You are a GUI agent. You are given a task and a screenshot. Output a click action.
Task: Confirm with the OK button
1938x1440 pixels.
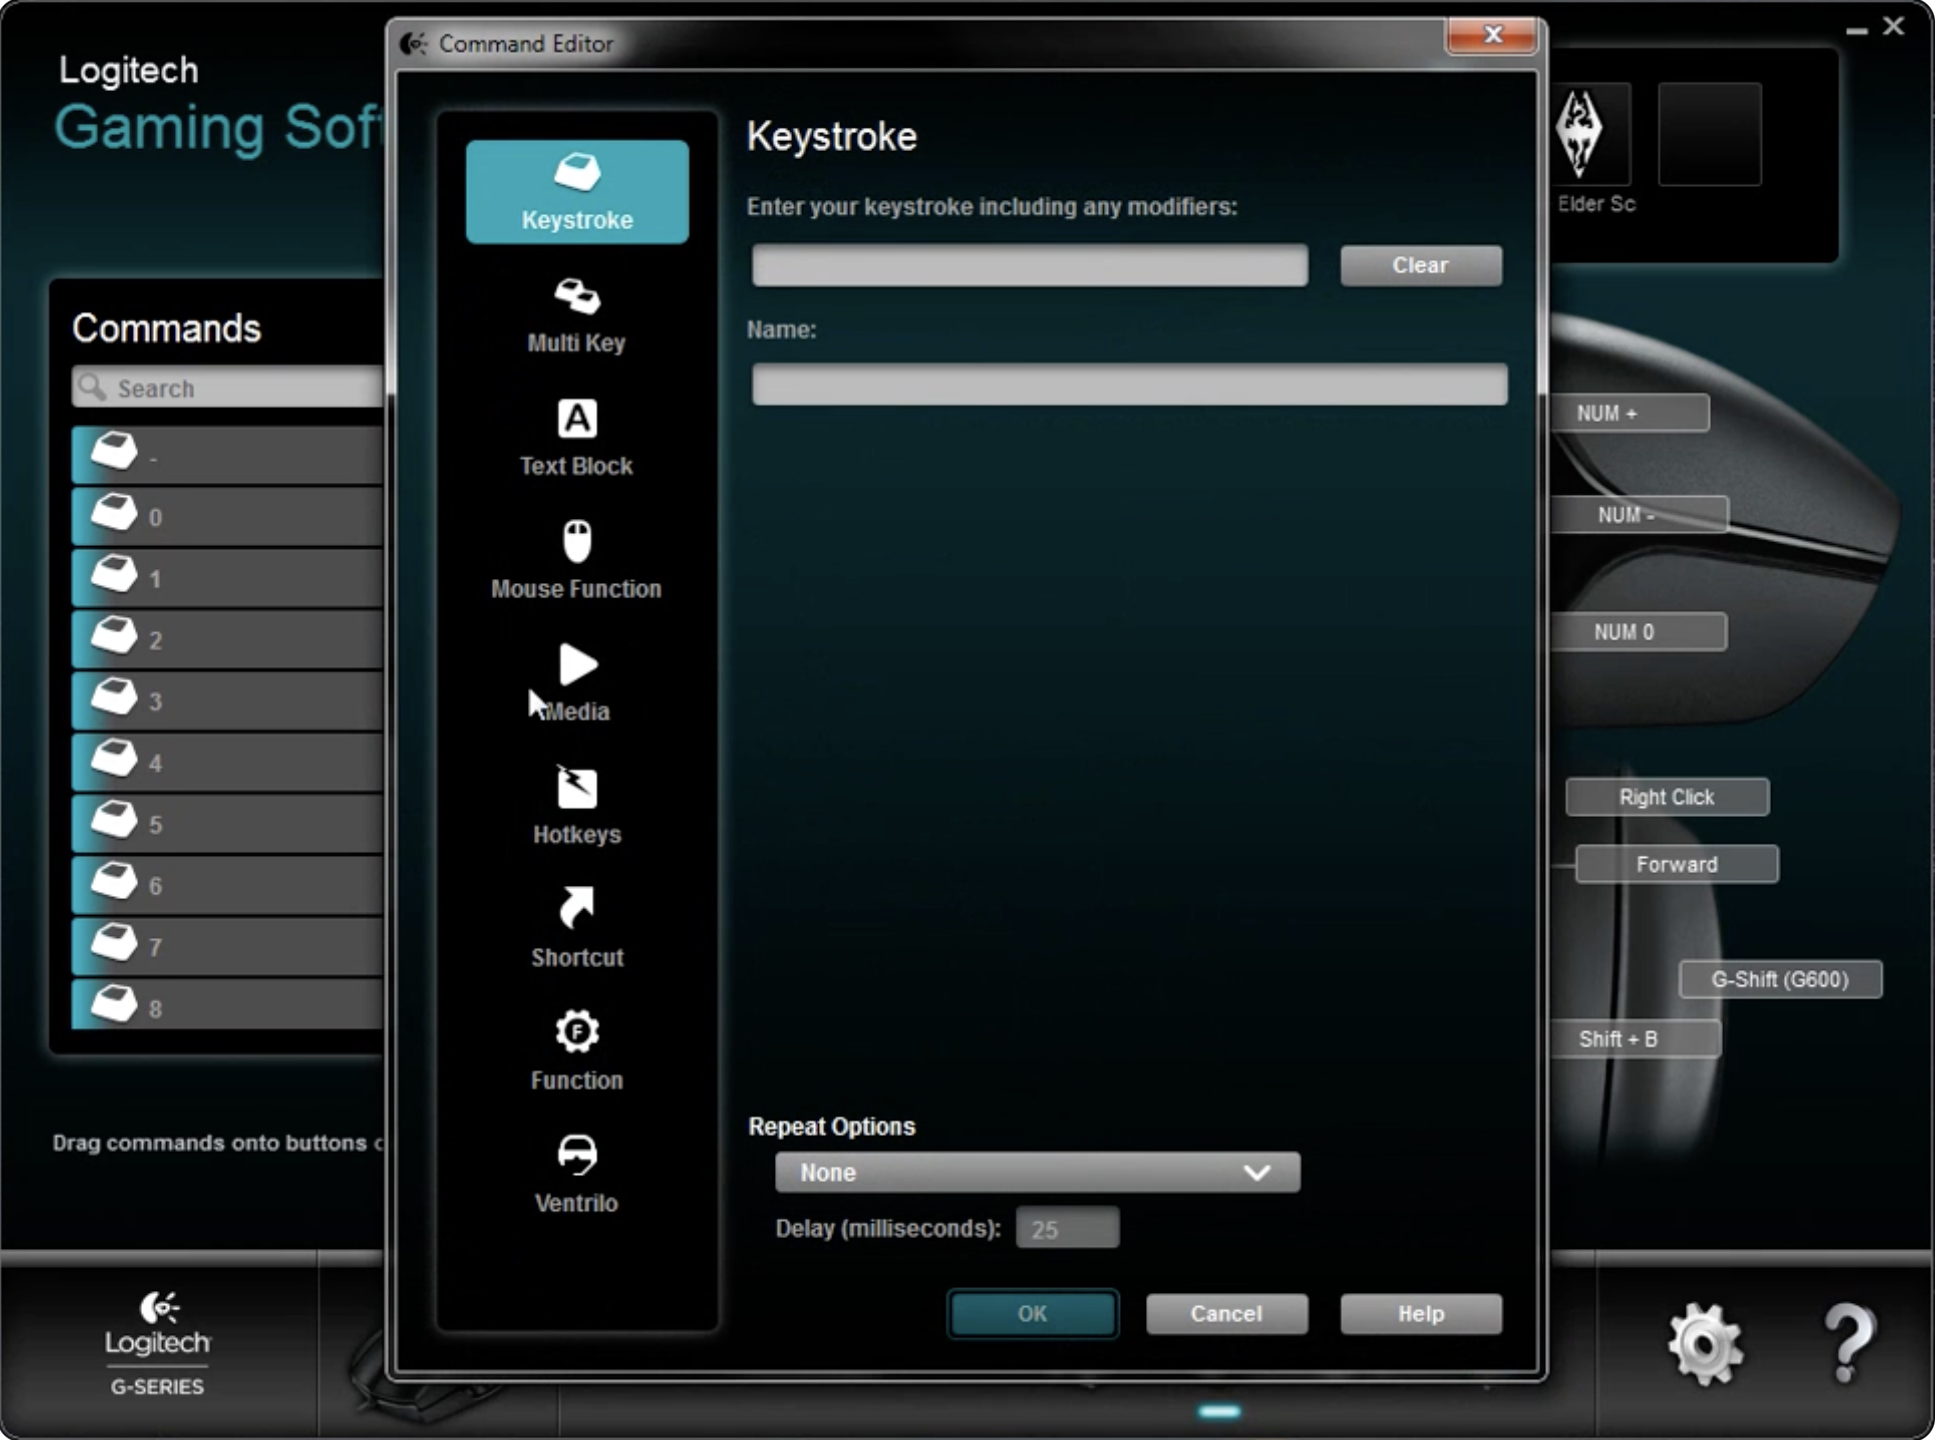click(1032, 1313)
